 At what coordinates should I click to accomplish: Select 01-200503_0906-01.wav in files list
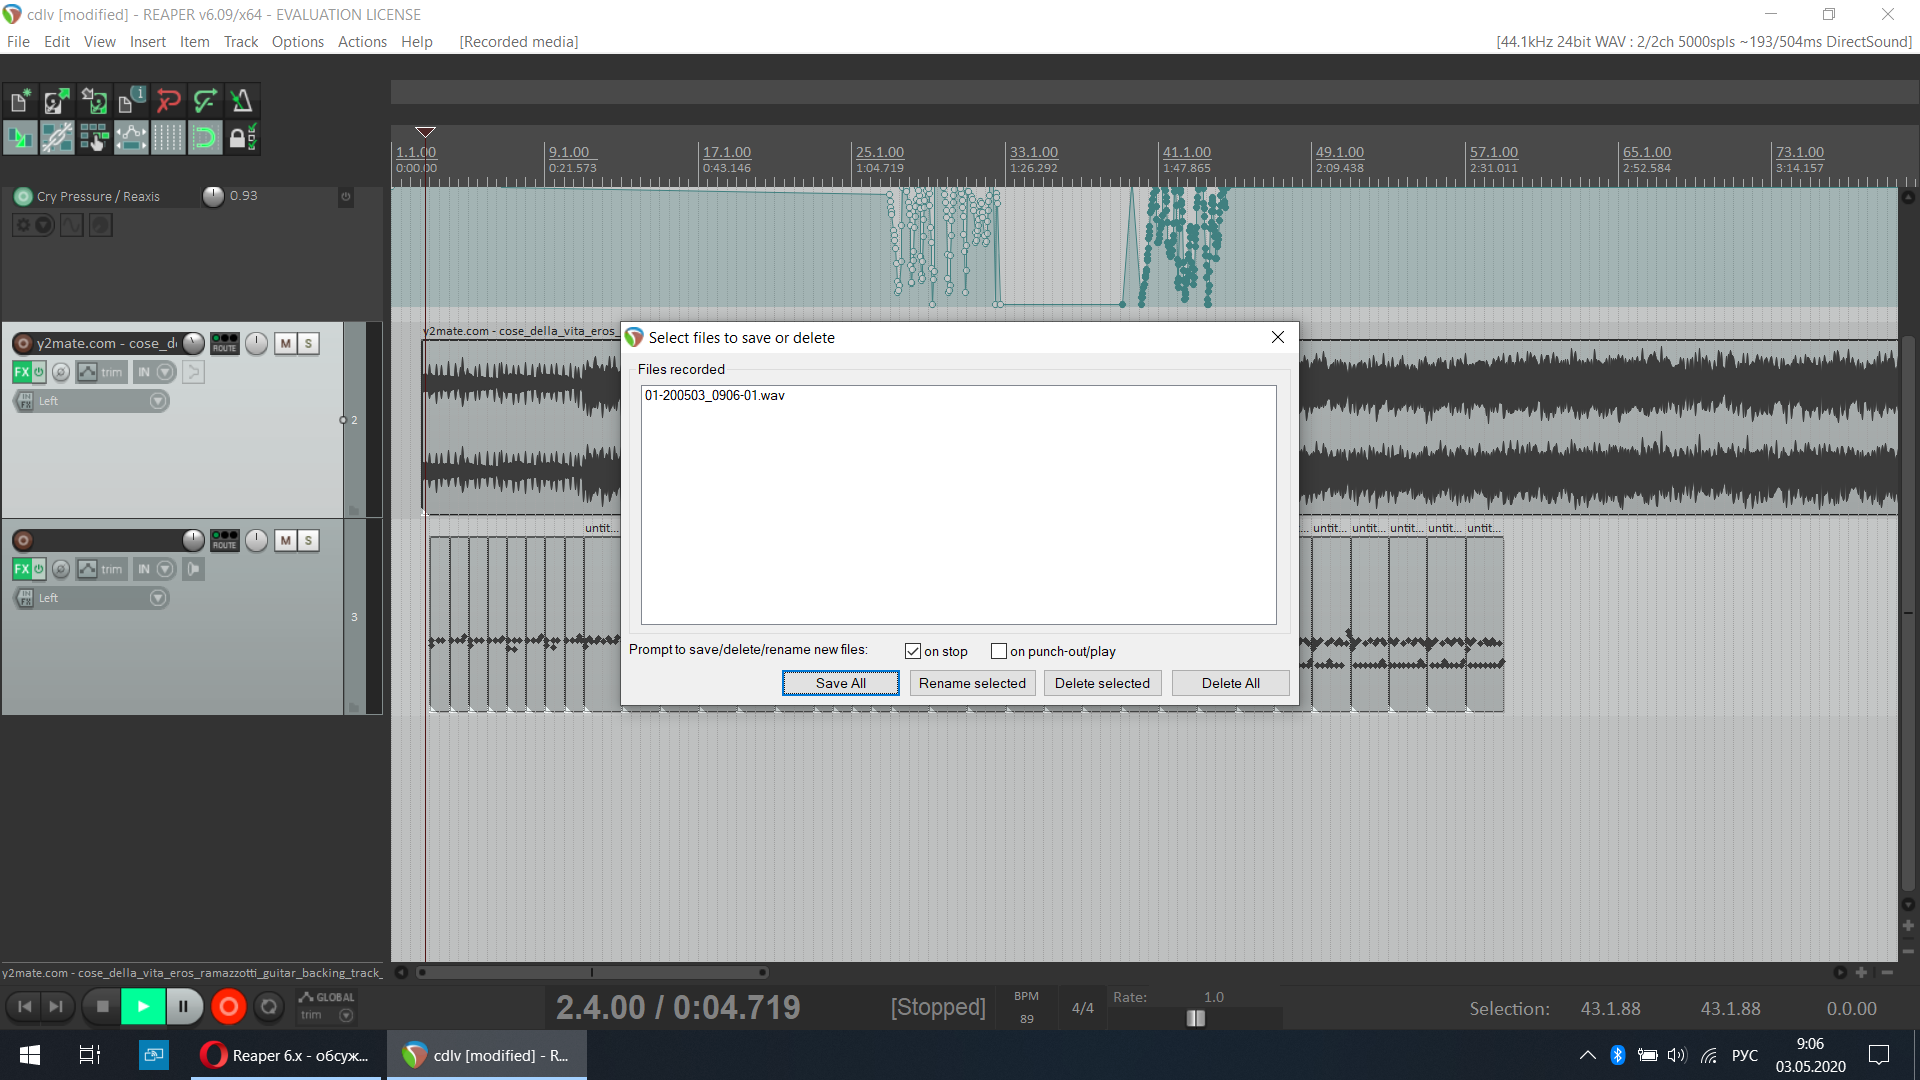coord(714,396)
